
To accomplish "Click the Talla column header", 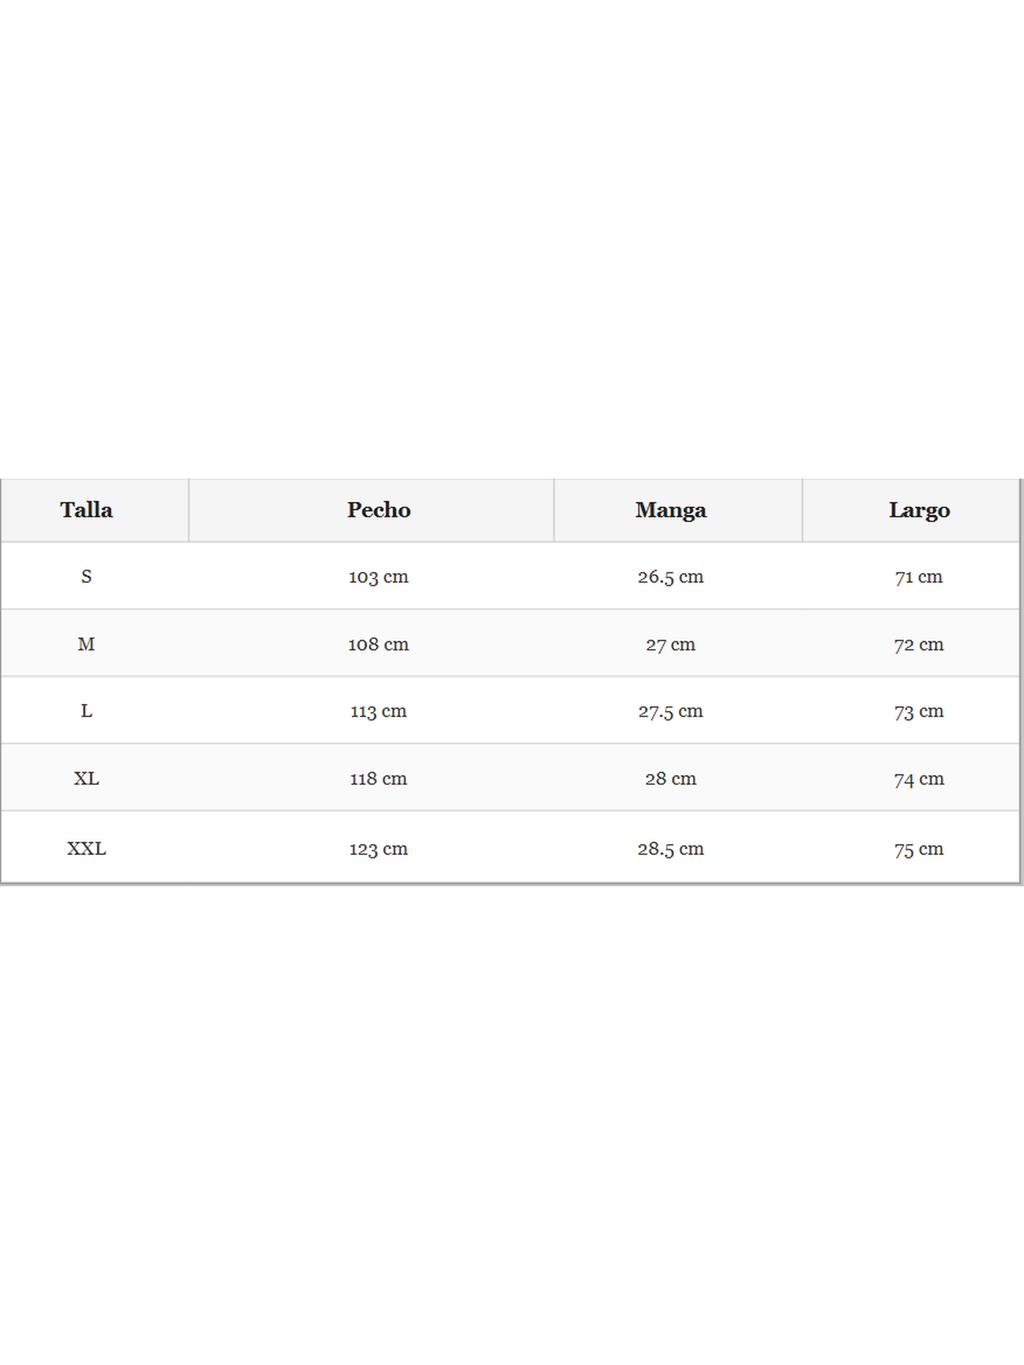I will (86, 510).
